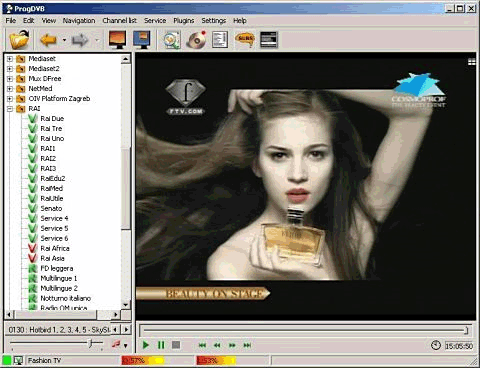The width and height of the screenshot is (480, 368).
Task: Click the previous satellite arrow beside Hotbird
Action: (115, 330)
